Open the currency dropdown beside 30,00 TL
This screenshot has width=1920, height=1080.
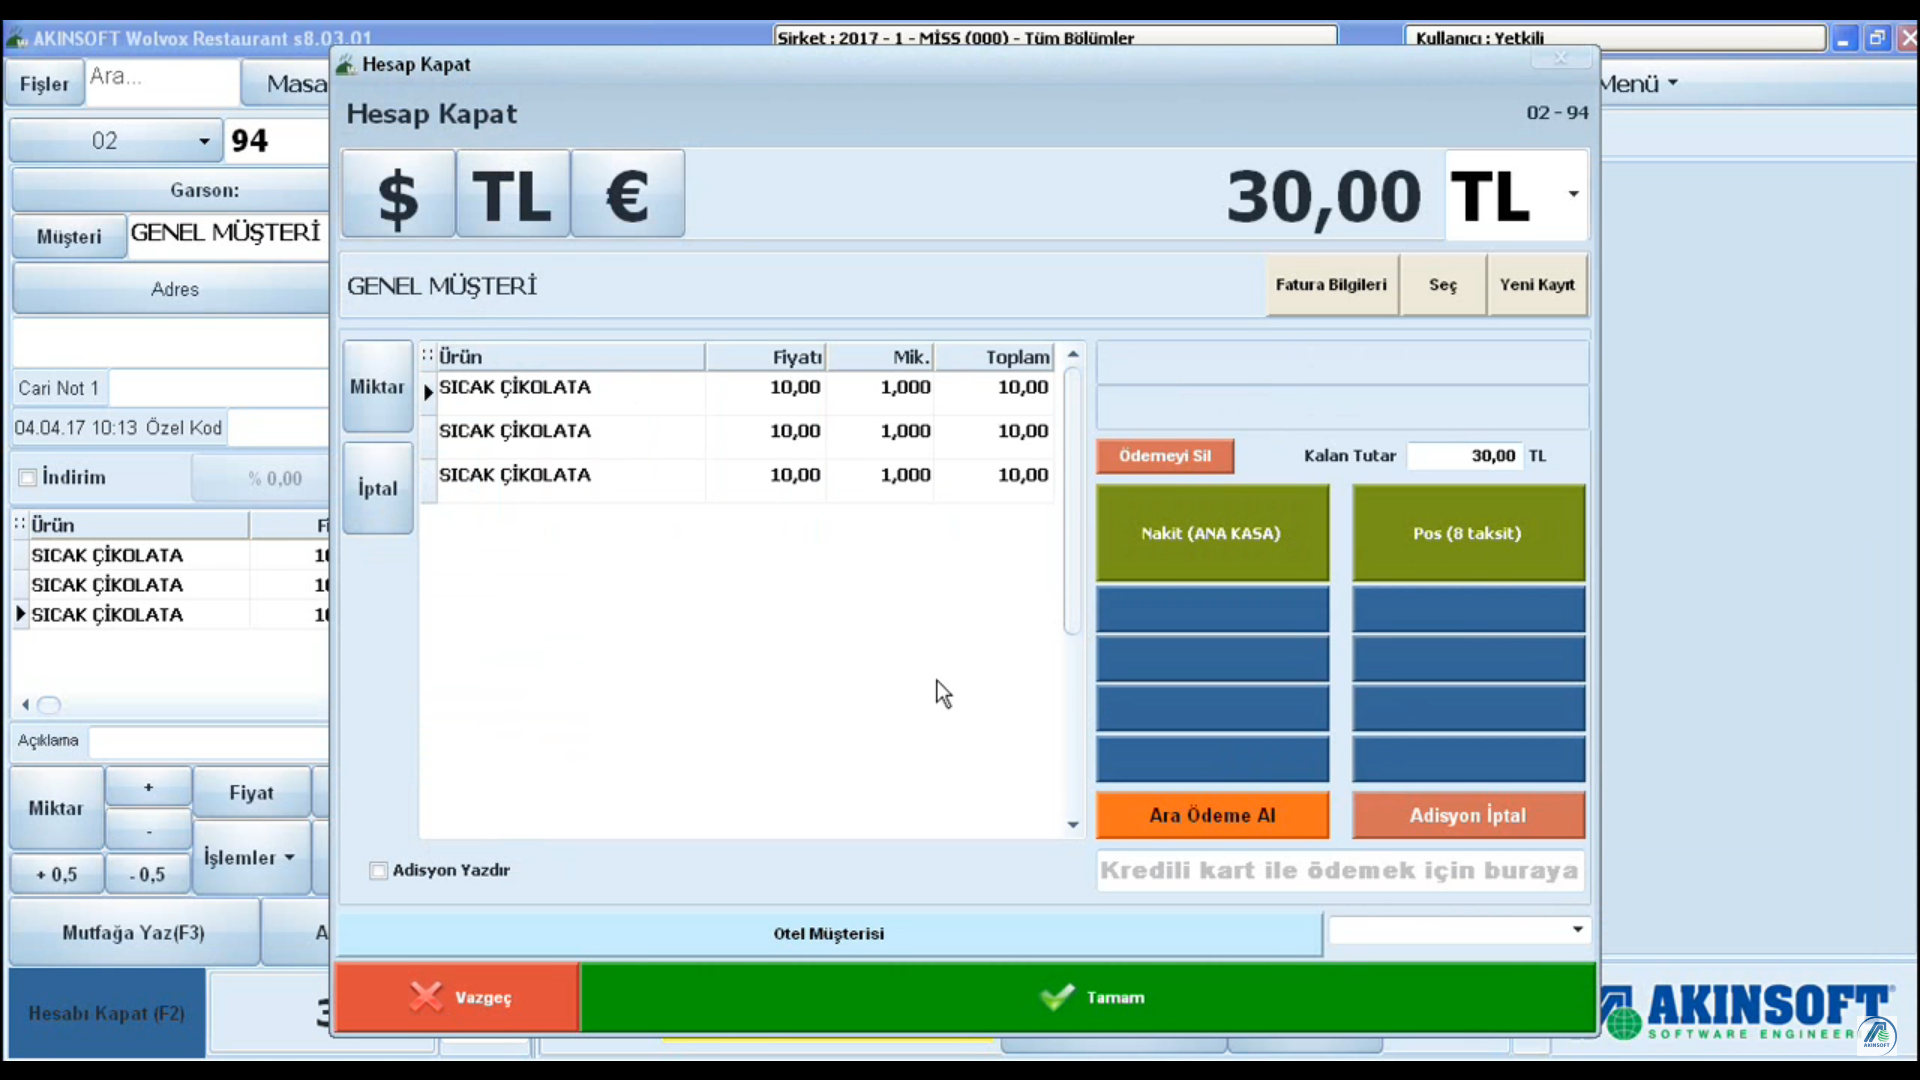click(1573, 194)
